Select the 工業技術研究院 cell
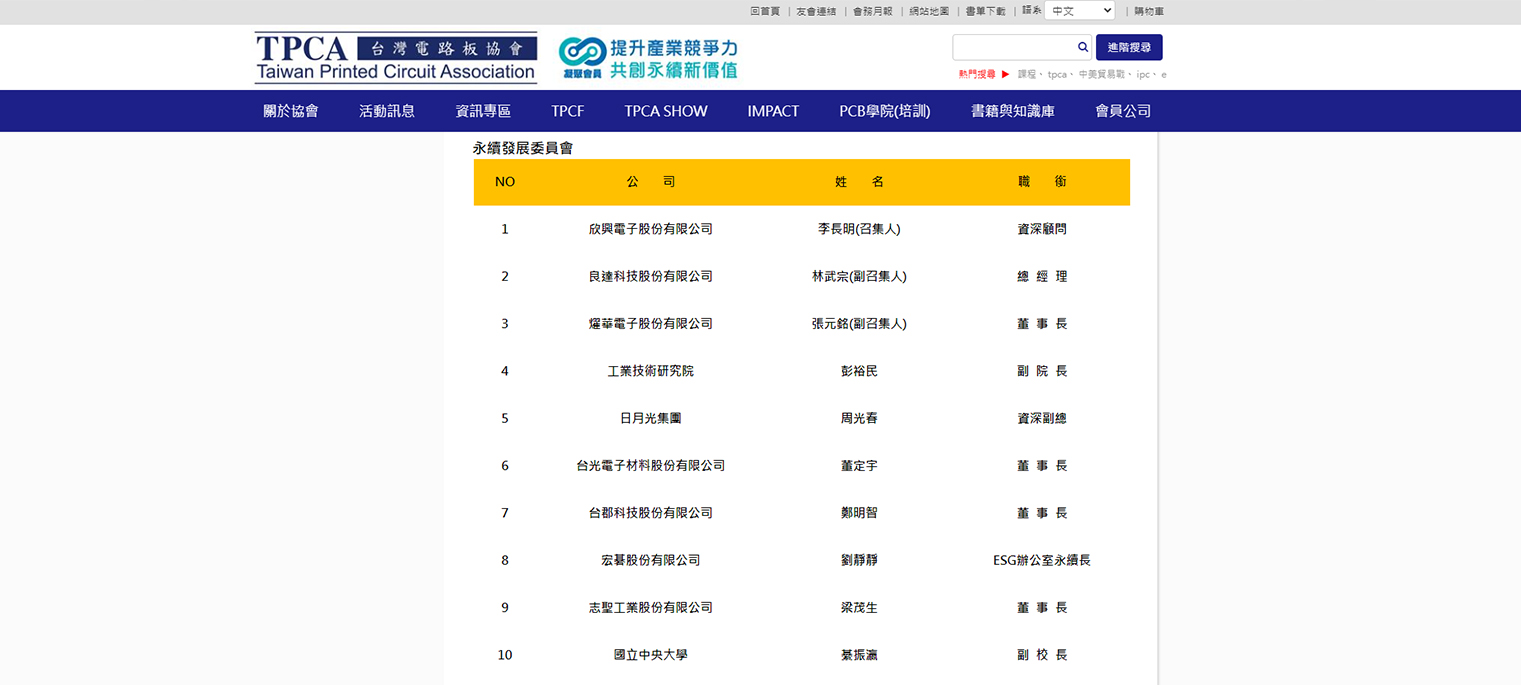 [x=651, y=371]
